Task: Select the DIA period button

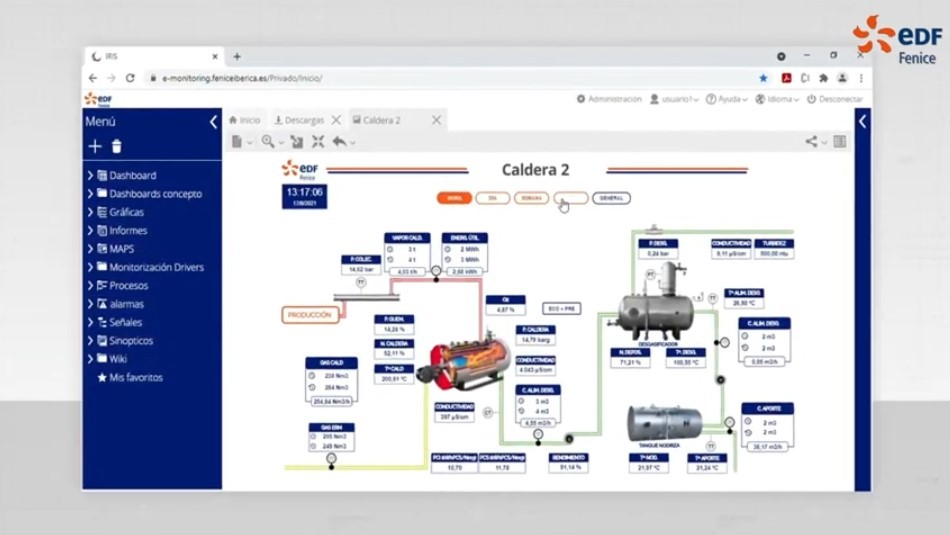Action: pyautogui.click(x=493, y=198)
